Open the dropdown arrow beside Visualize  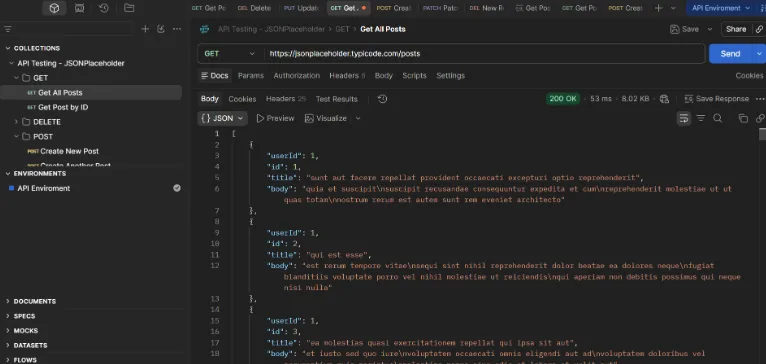pyautogui.click(x=358, y=118)
